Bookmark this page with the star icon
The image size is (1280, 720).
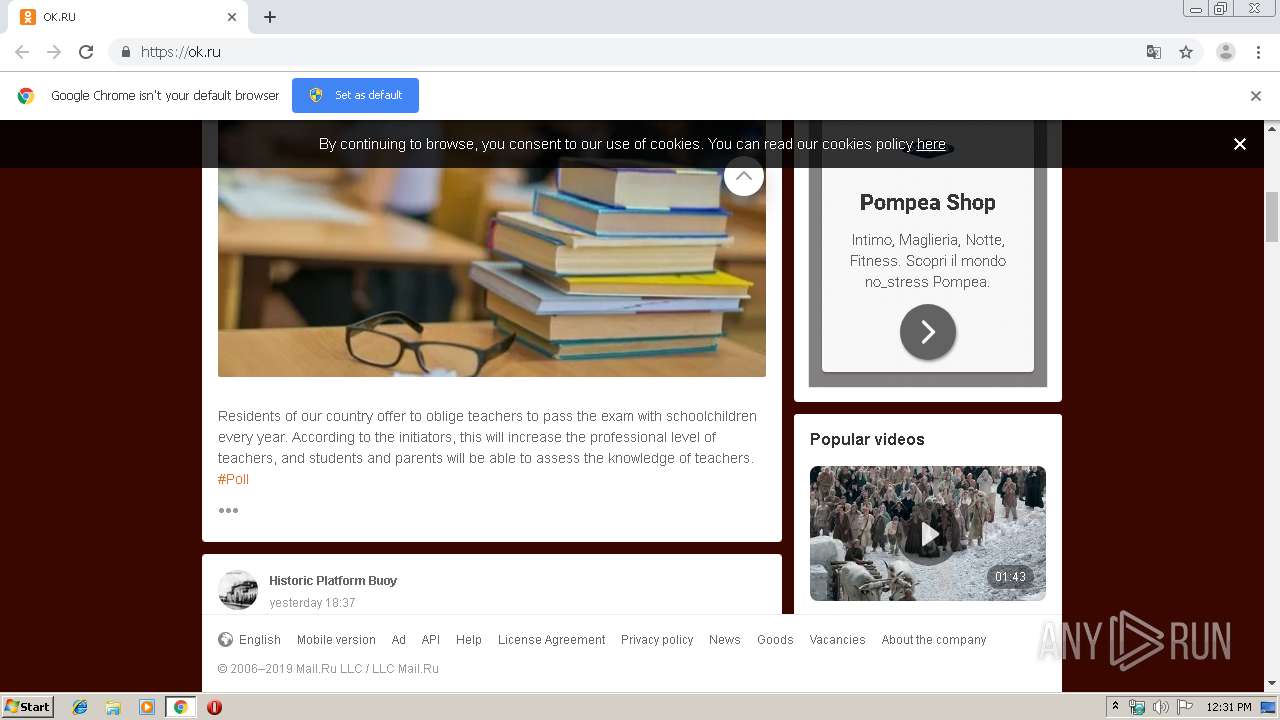pos(1186,52)
